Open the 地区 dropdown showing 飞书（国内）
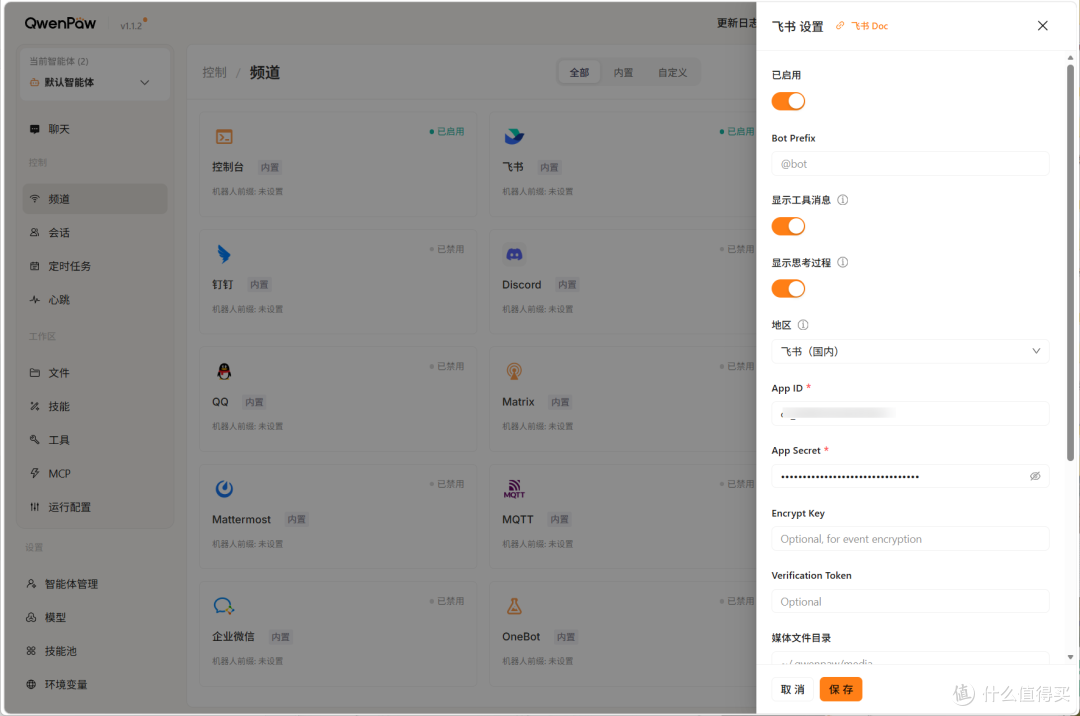Image resolution: width=1080 pixels, height=716 pixels. coord(910,351)
